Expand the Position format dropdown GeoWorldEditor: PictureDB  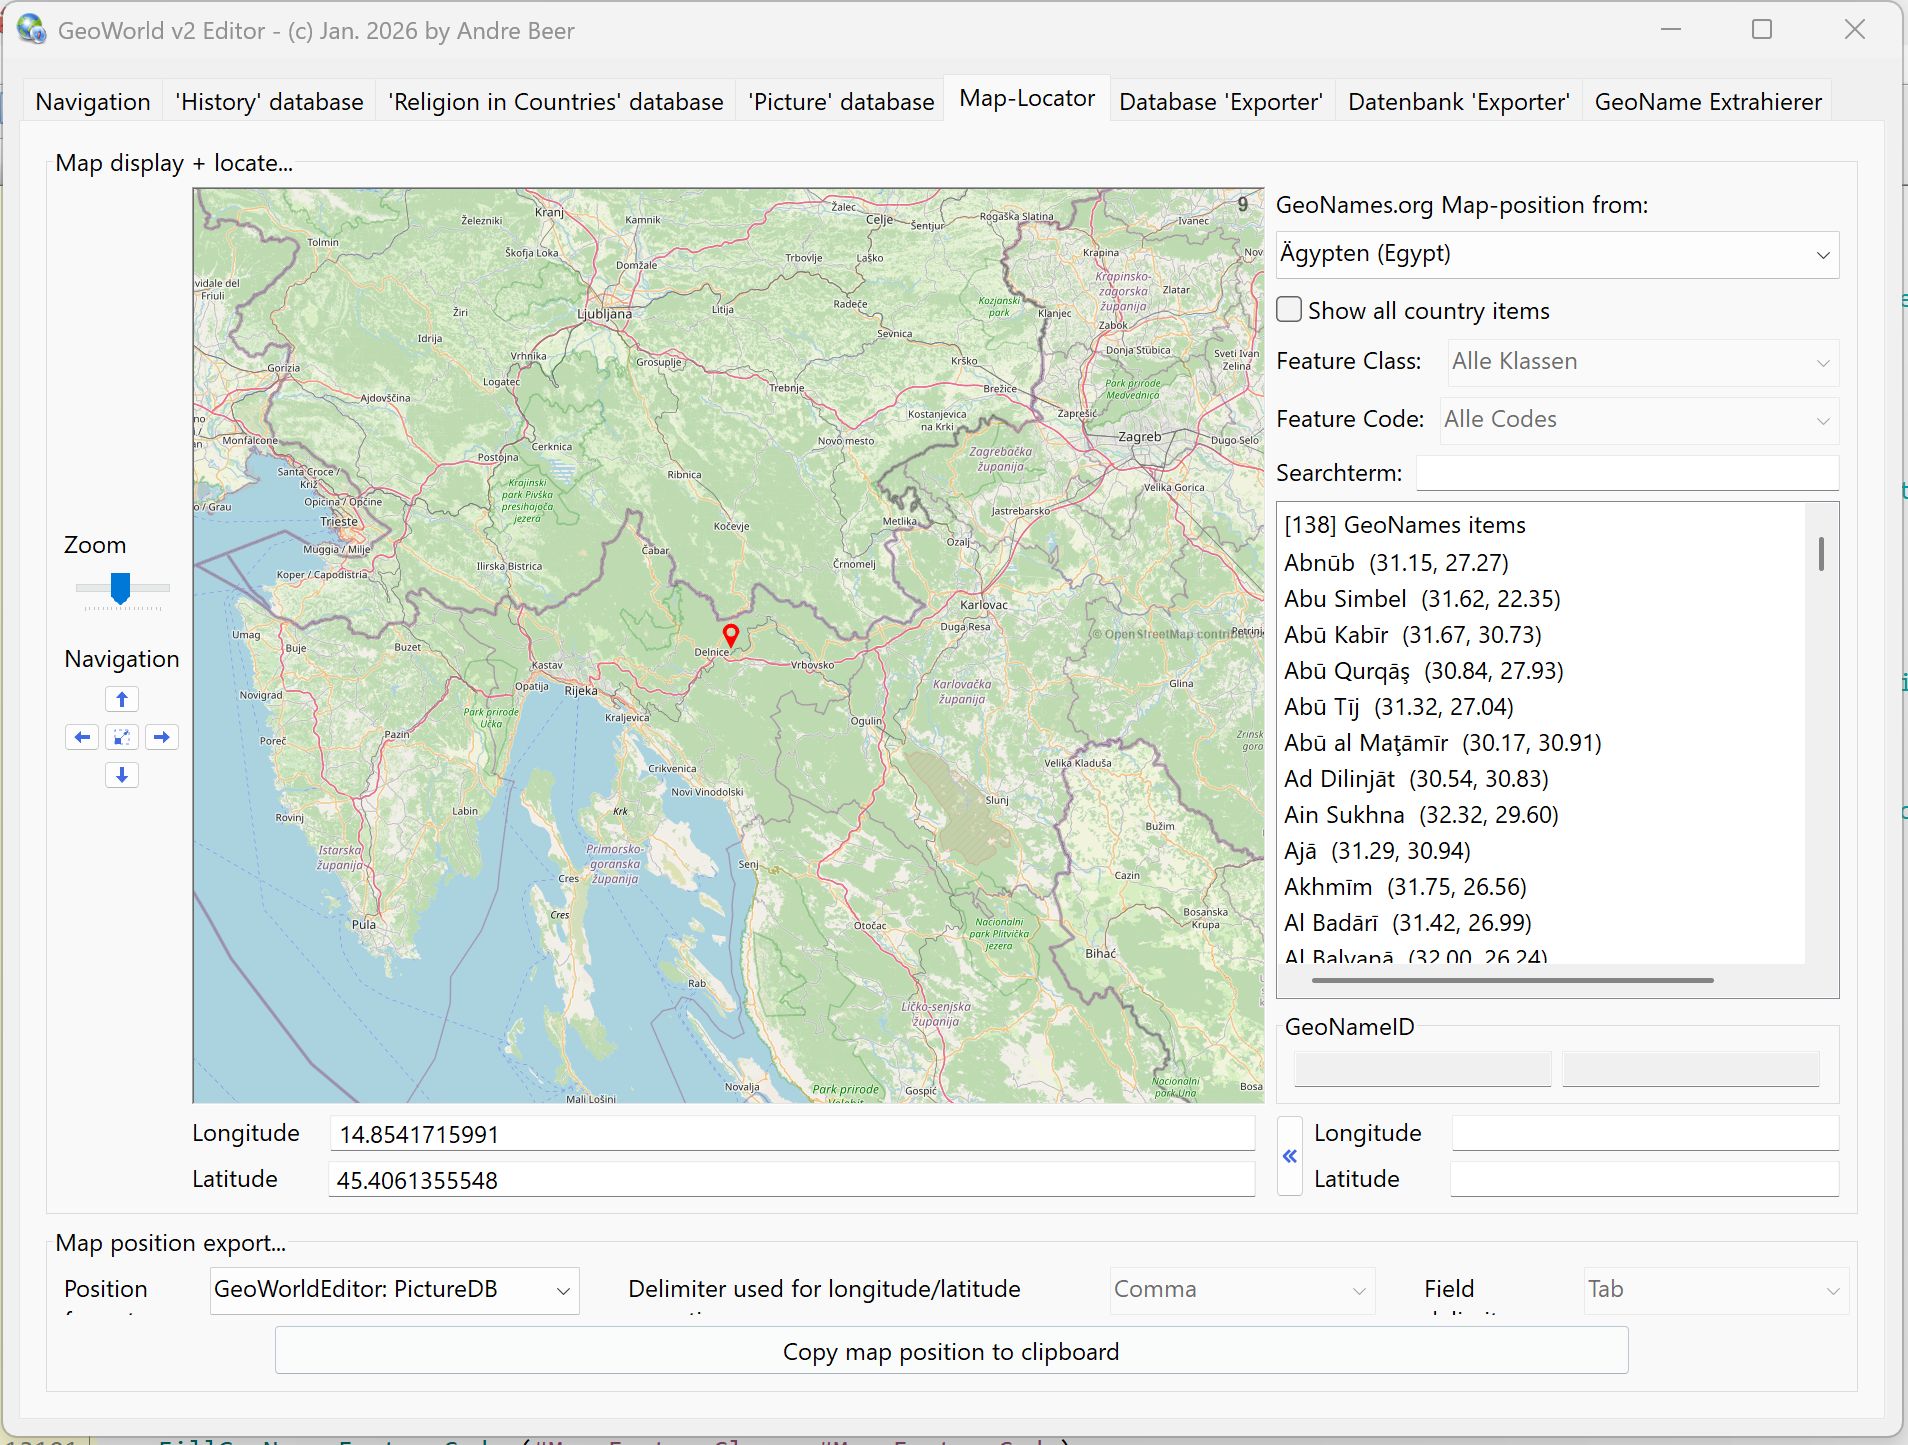click(x=394, y=1290)
